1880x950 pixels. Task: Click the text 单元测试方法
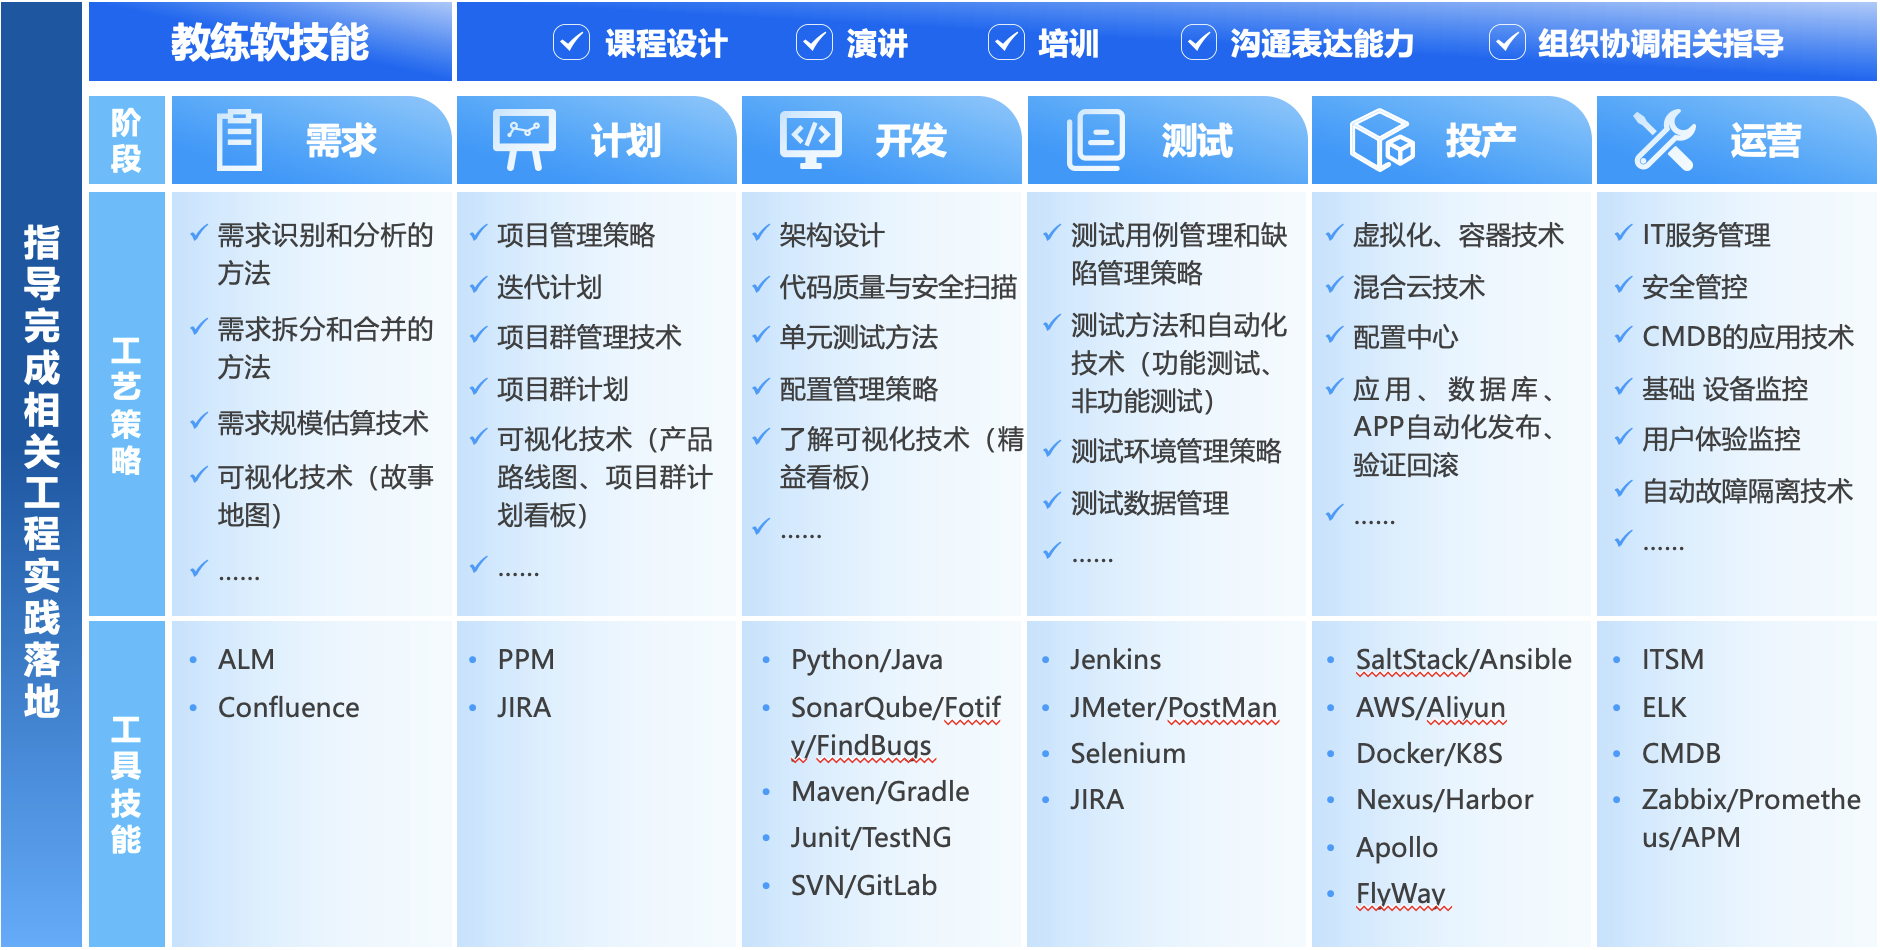(x=859, y=337)
